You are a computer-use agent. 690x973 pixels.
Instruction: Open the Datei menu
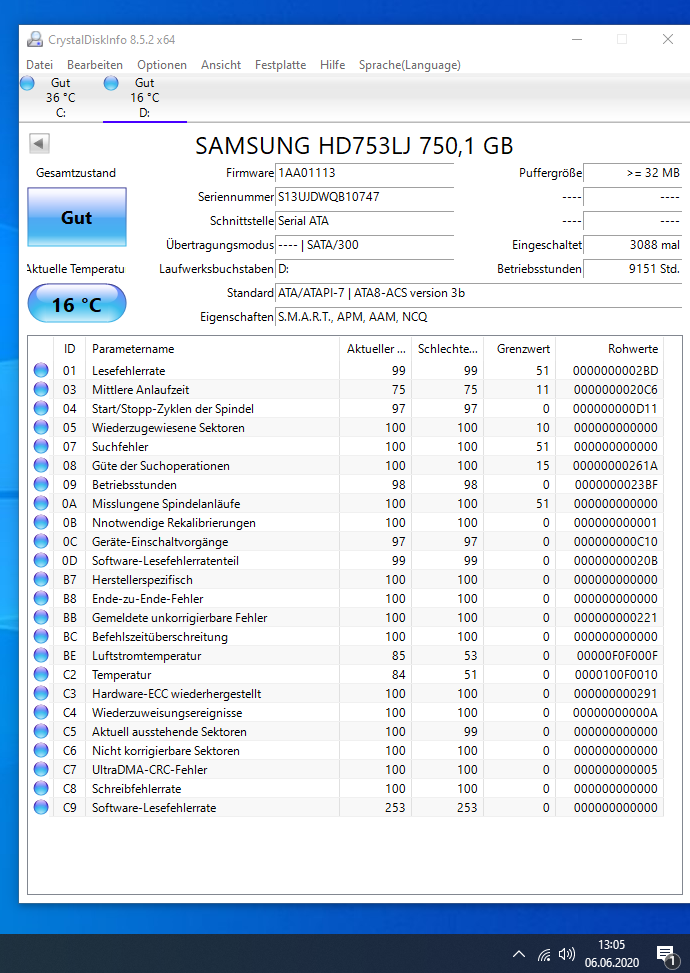click(39, 65)
